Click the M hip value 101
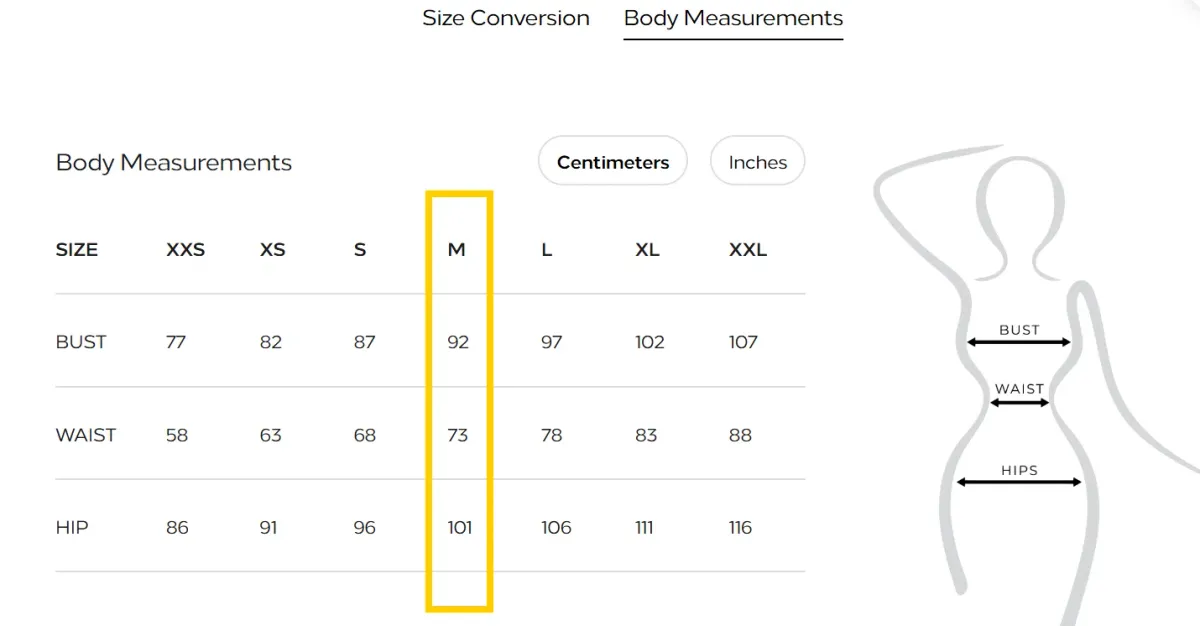This screenshot has height=626, width=1200. tap(460, 527)
